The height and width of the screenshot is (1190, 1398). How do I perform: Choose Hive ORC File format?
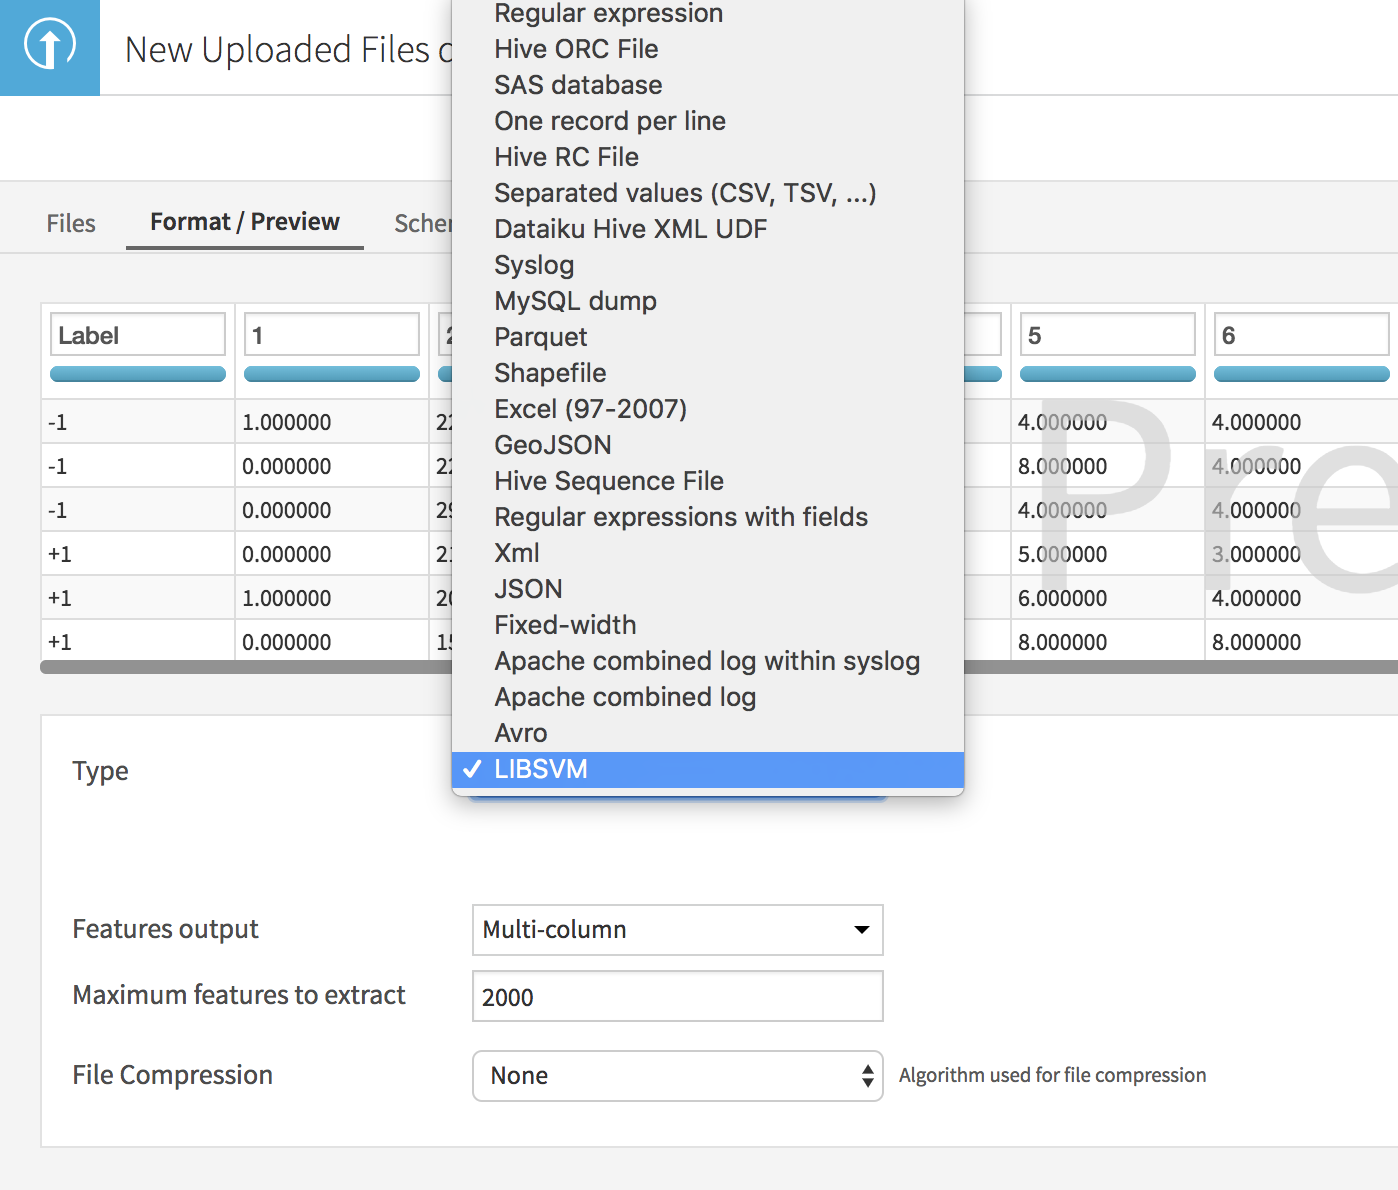[708, 49]
